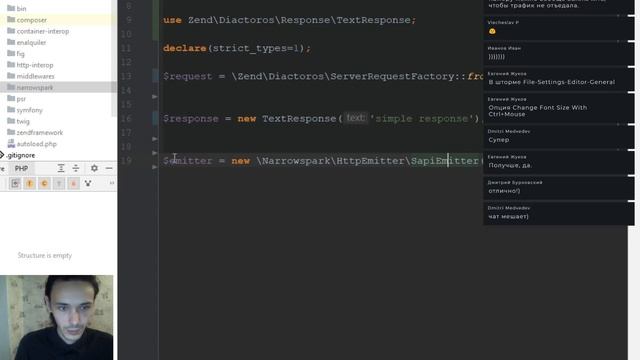
Task: Click the project tree vertical scrollbar
Action: [115, 57]
